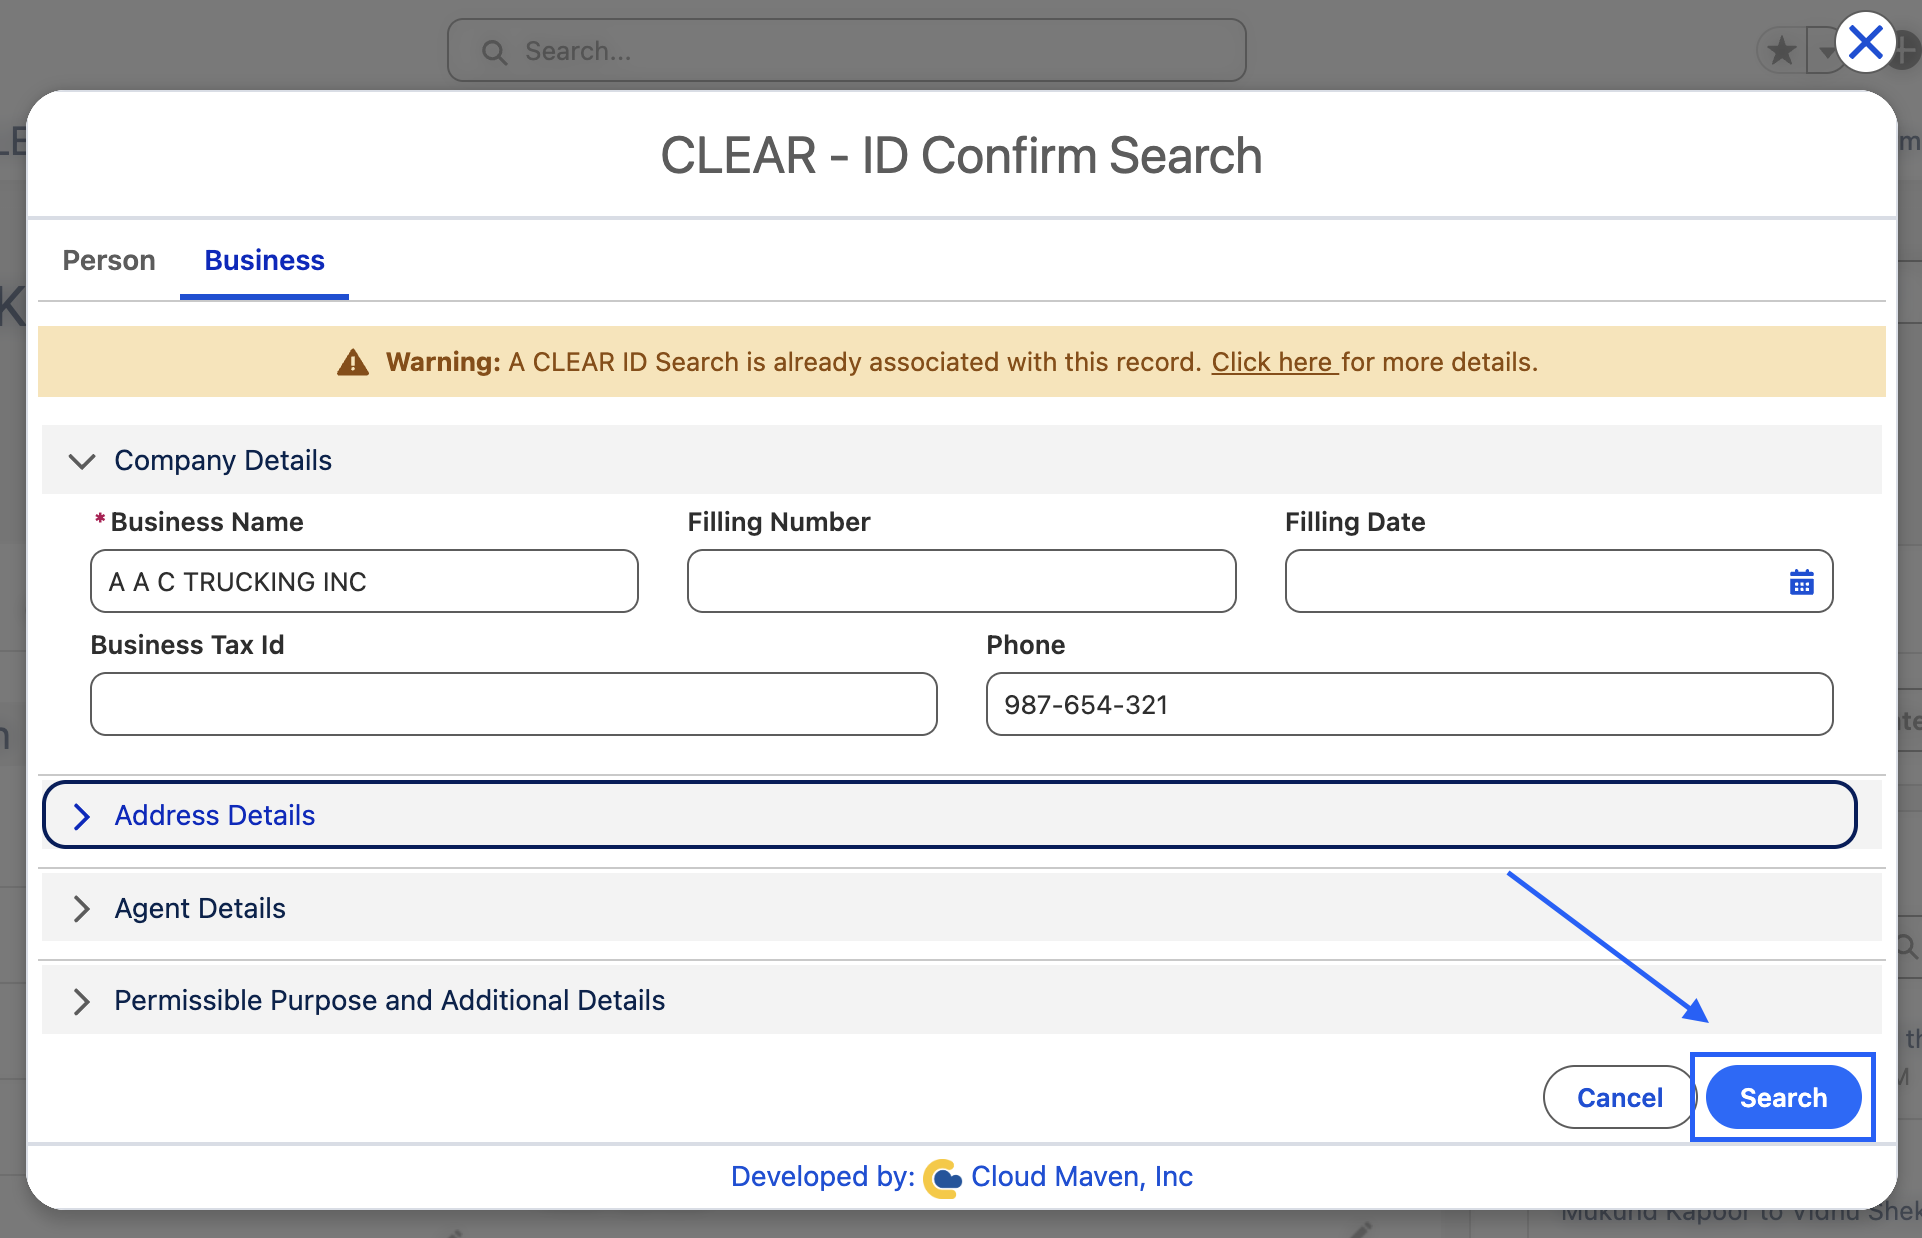Viewport: 1922px width, 1238px height.
Task: Click the Search button
Action: click(x=1783, y=1097)
